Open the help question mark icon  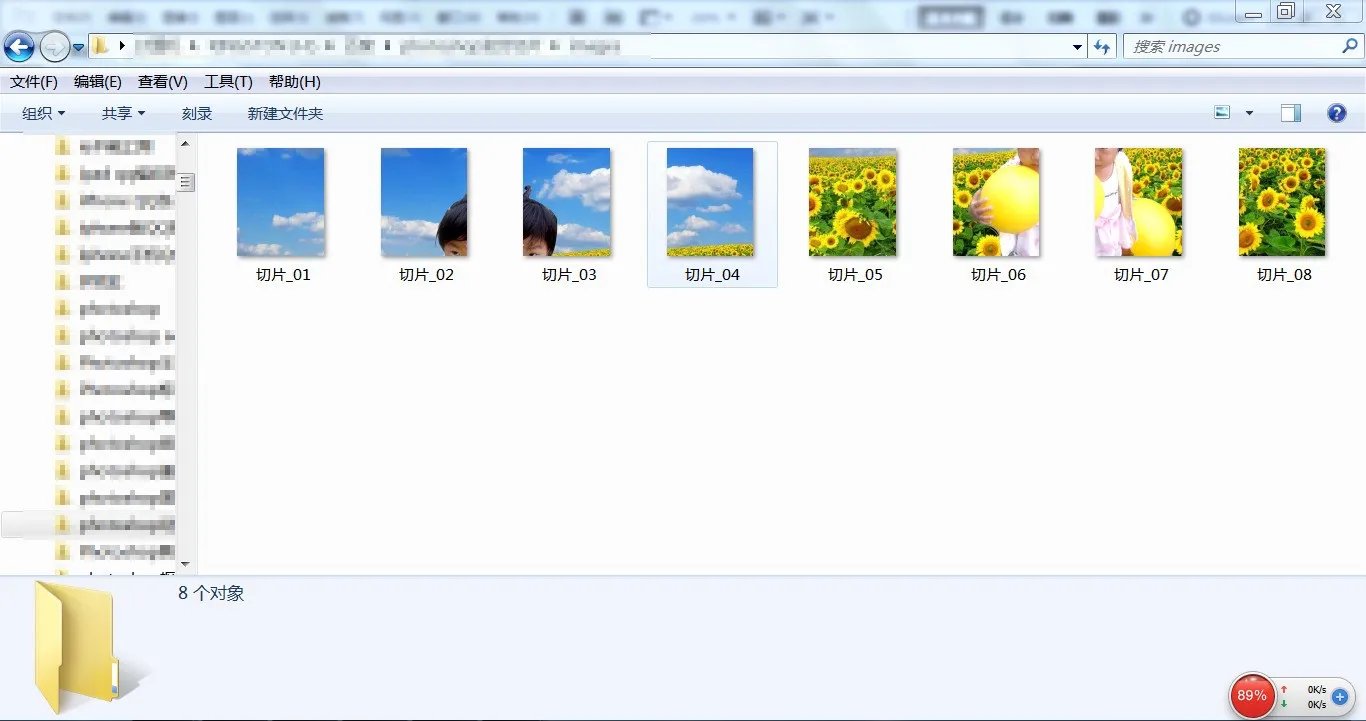pyautogui.click(x=1336, y=113)
